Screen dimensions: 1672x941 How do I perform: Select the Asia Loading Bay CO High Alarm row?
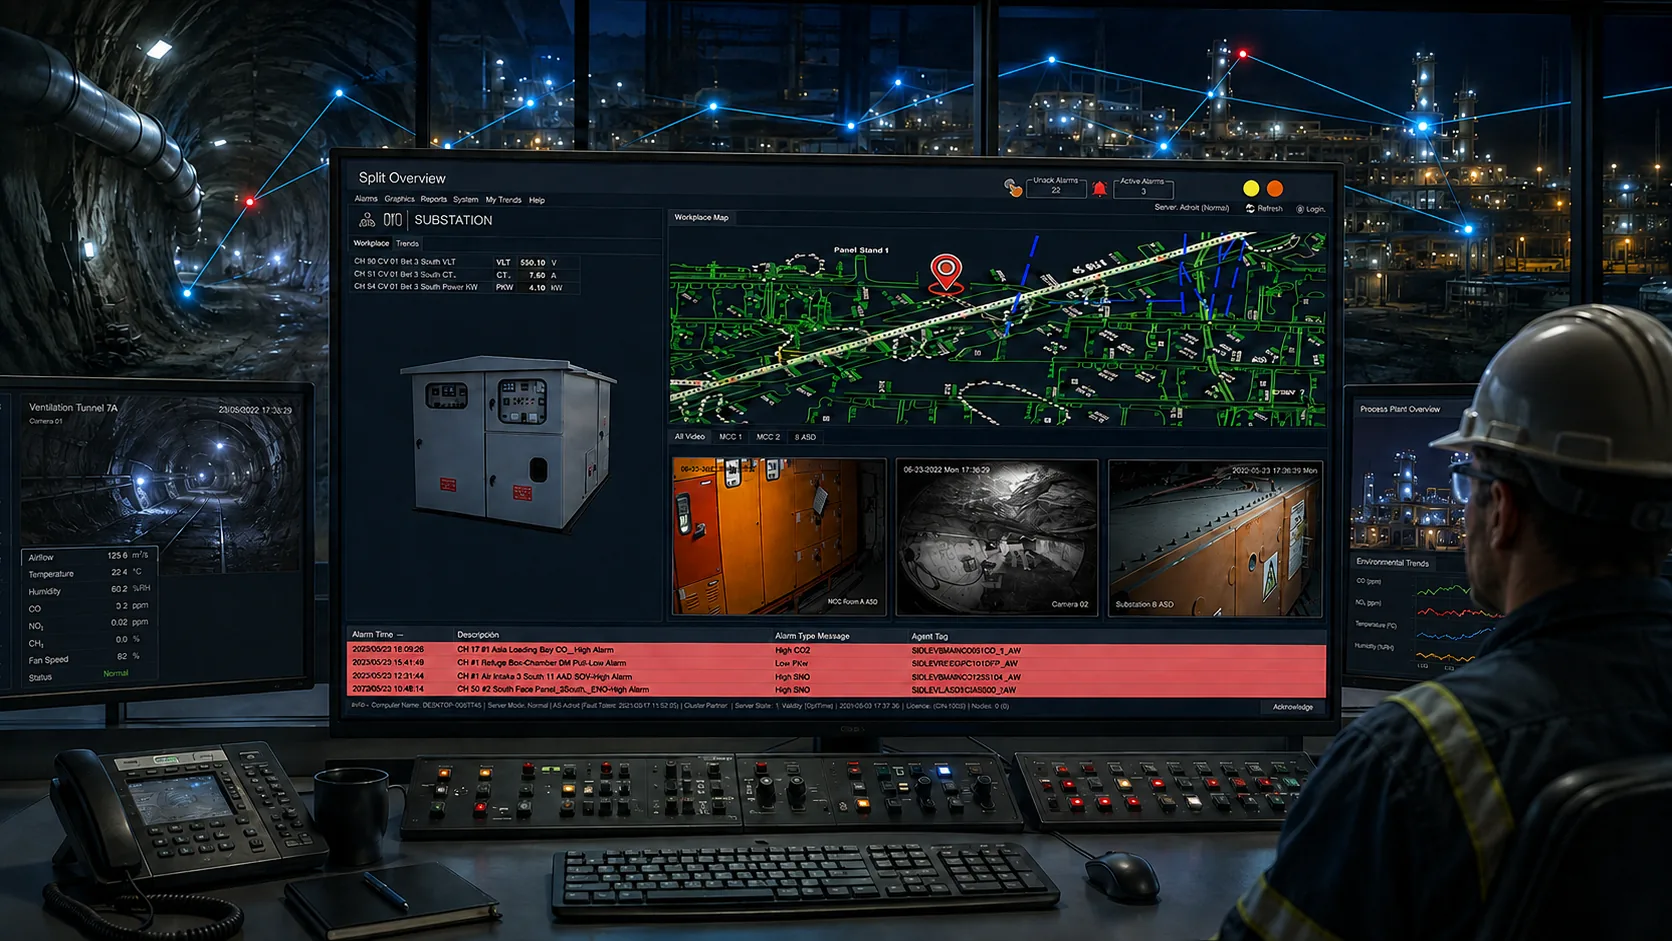[x=836, y=650]
